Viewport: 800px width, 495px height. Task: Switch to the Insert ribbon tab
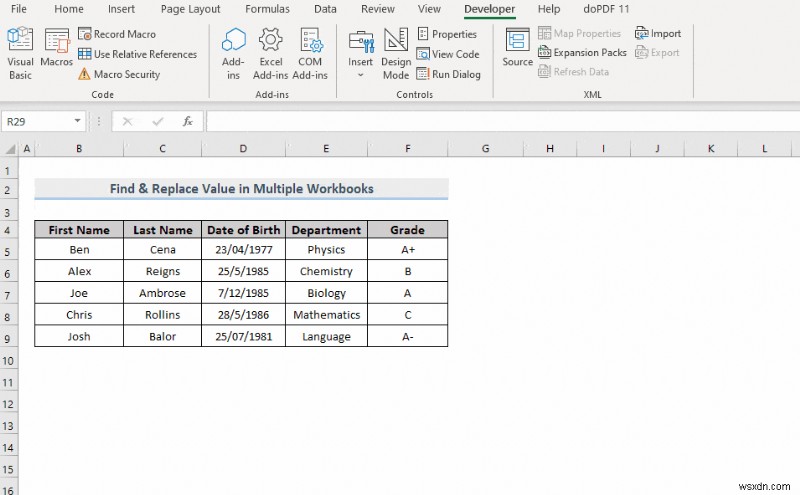pyautogui.click(x=121, y=9)
